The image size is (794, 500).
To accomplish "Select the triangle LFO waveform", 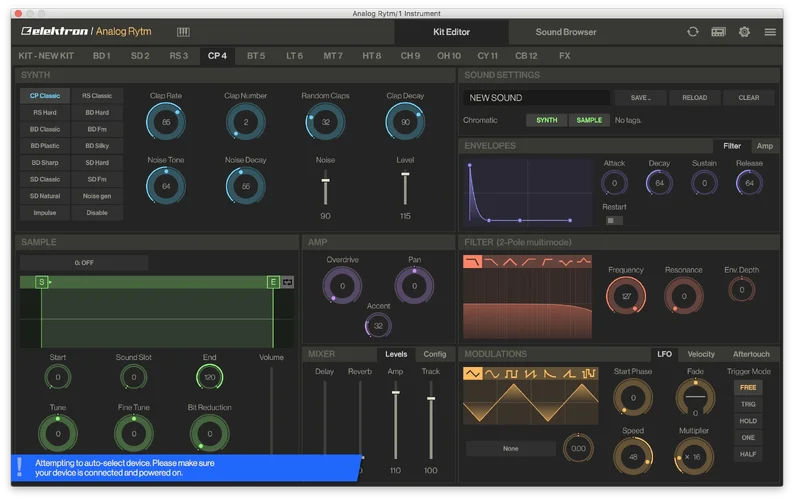I will click(472, 374).
